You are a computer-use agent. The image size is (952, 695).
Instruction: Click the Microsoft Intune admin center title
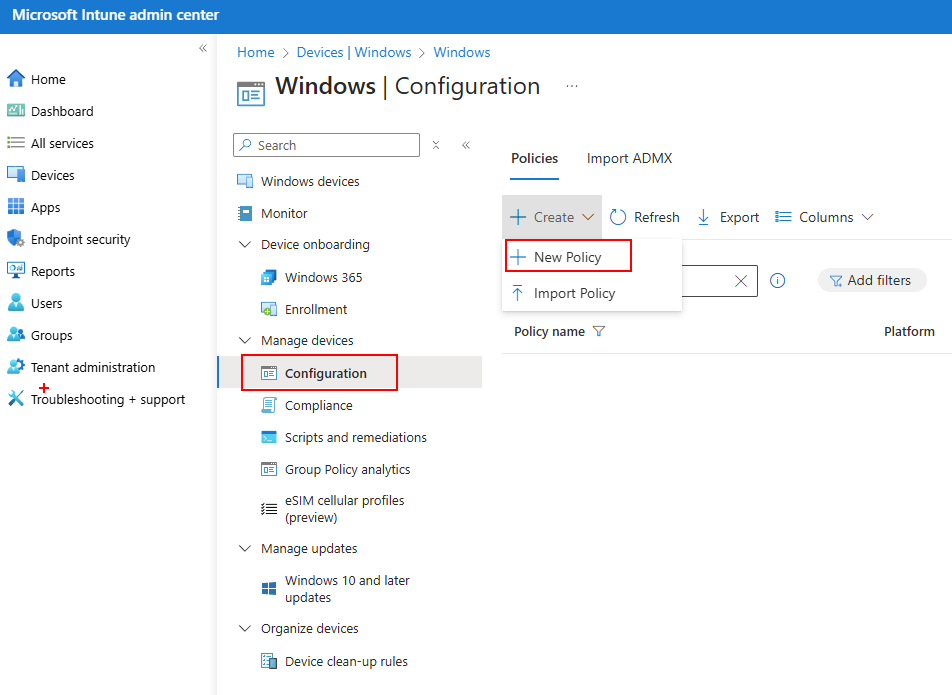click(x=115, y=15)
